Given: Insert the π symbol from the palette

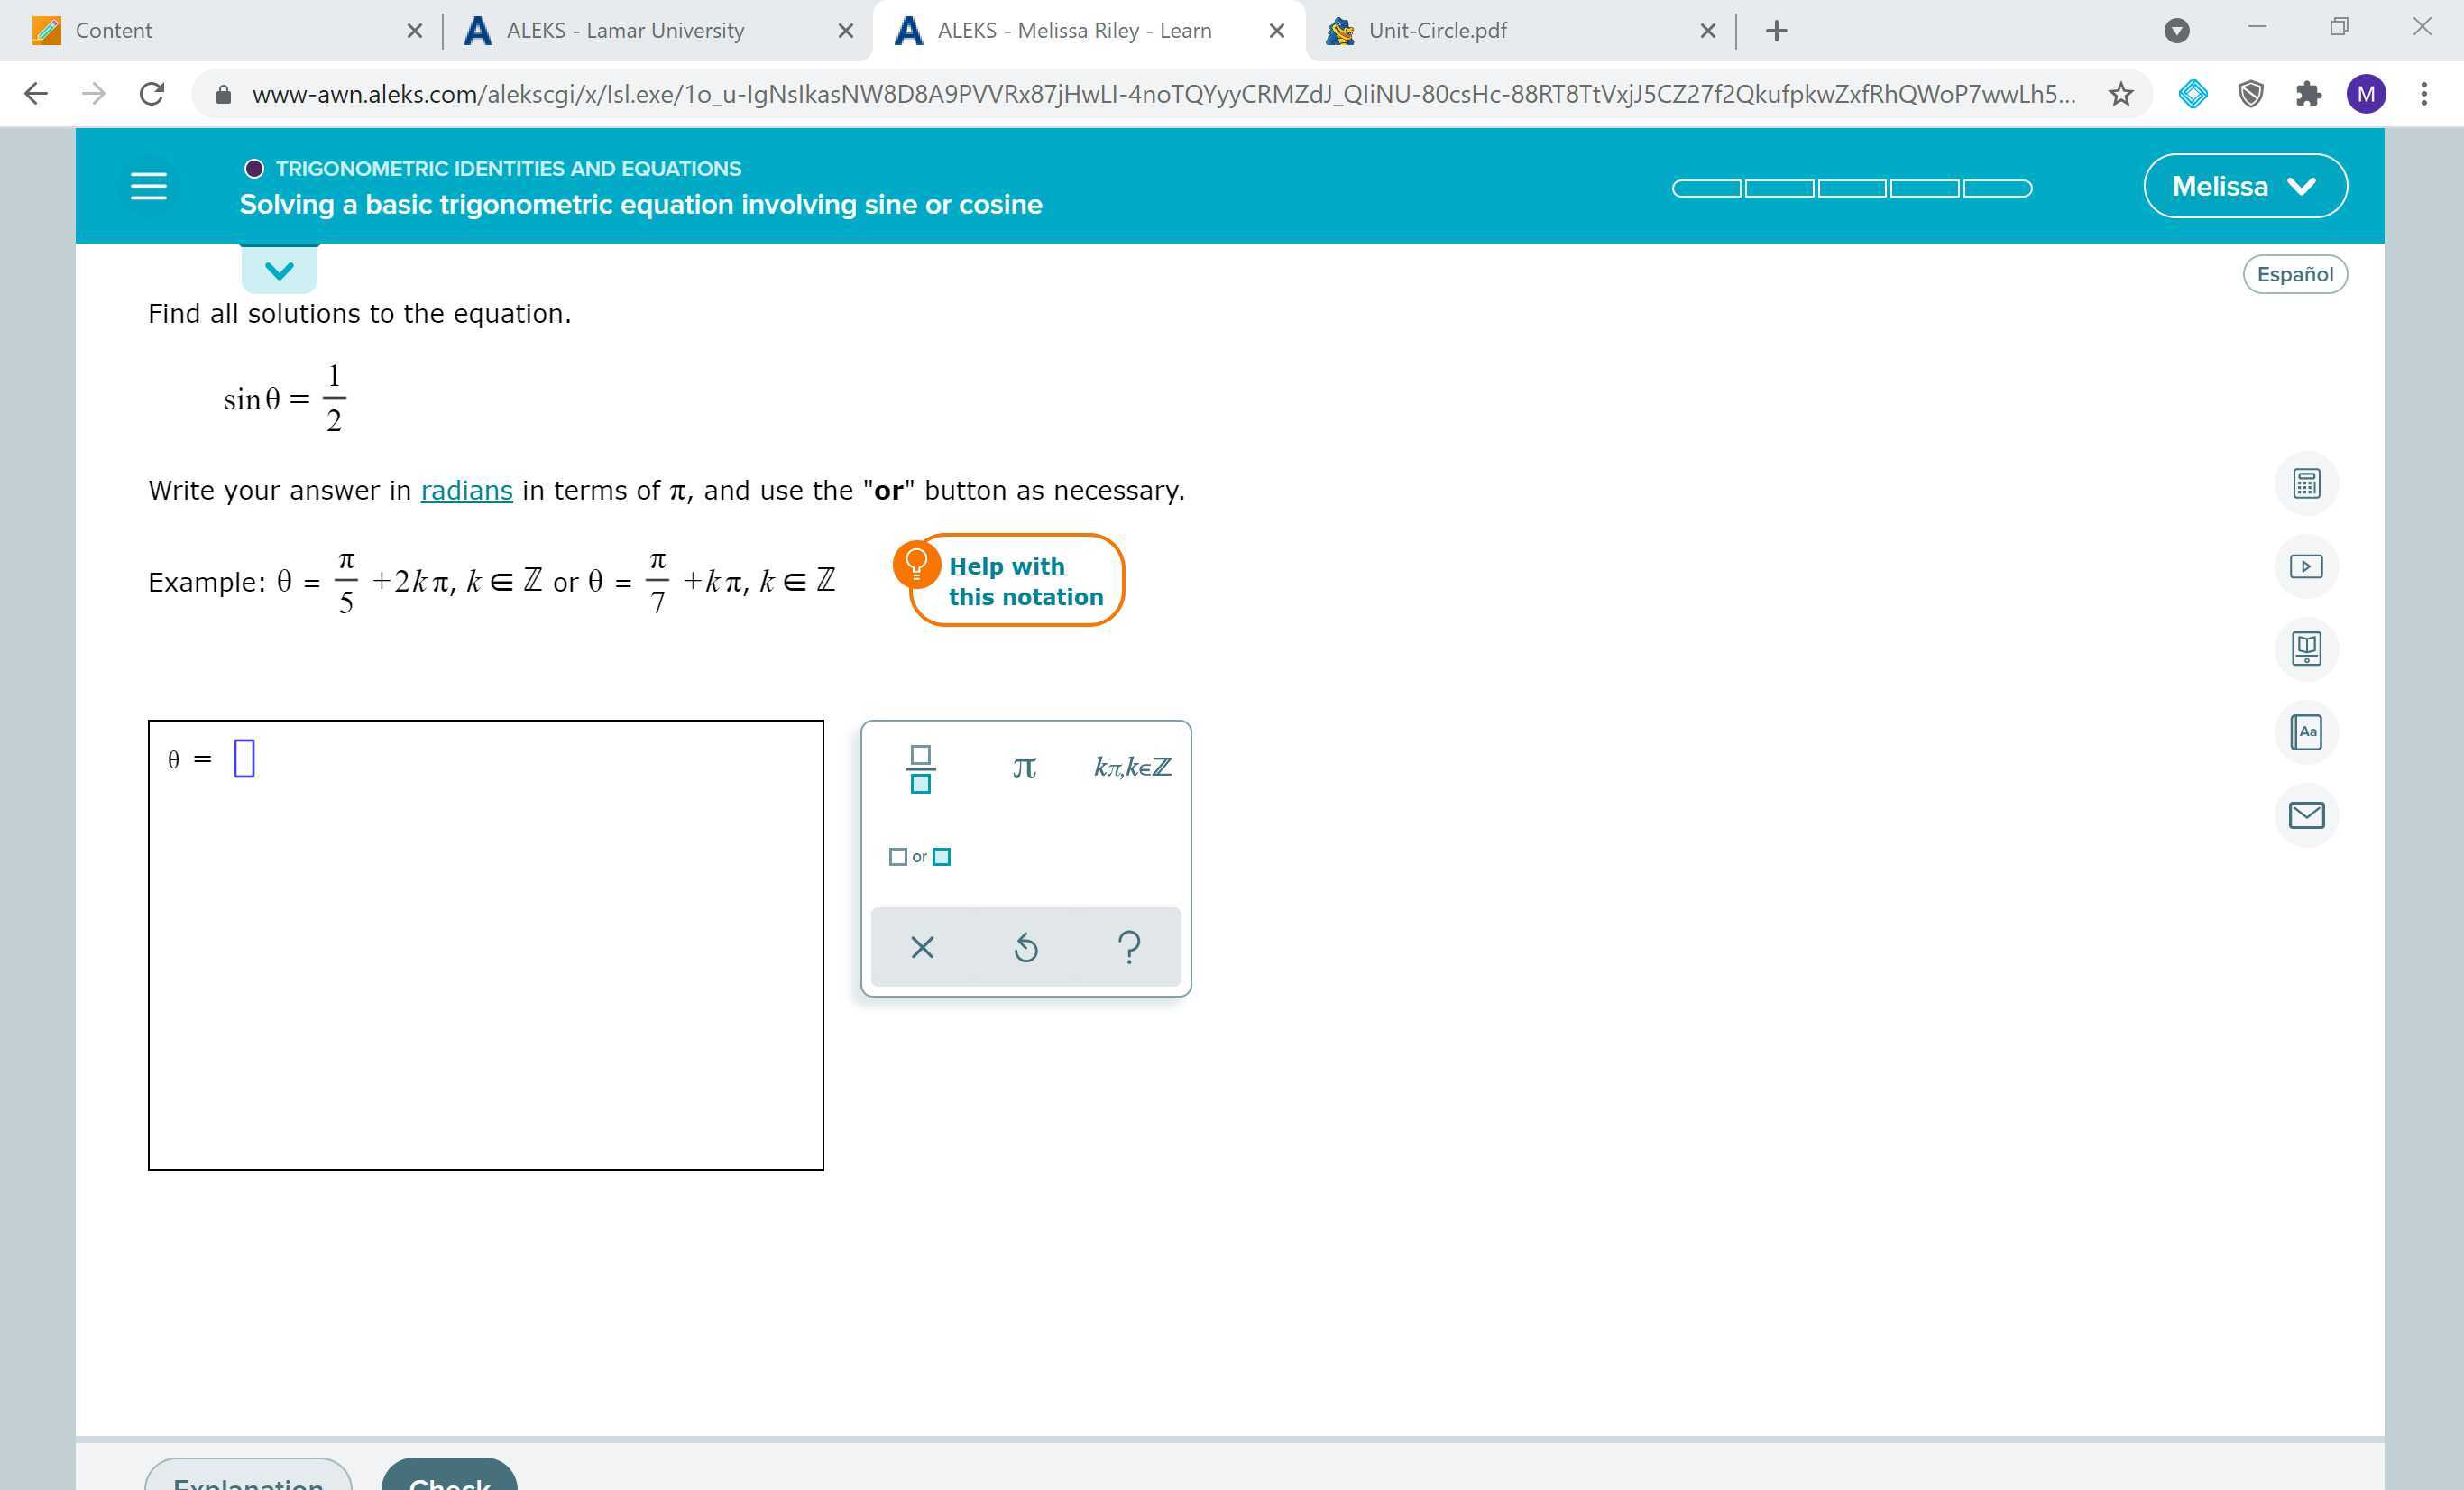Looking at the screenshot, I should pyautogui.click(x=1023, y=768).
